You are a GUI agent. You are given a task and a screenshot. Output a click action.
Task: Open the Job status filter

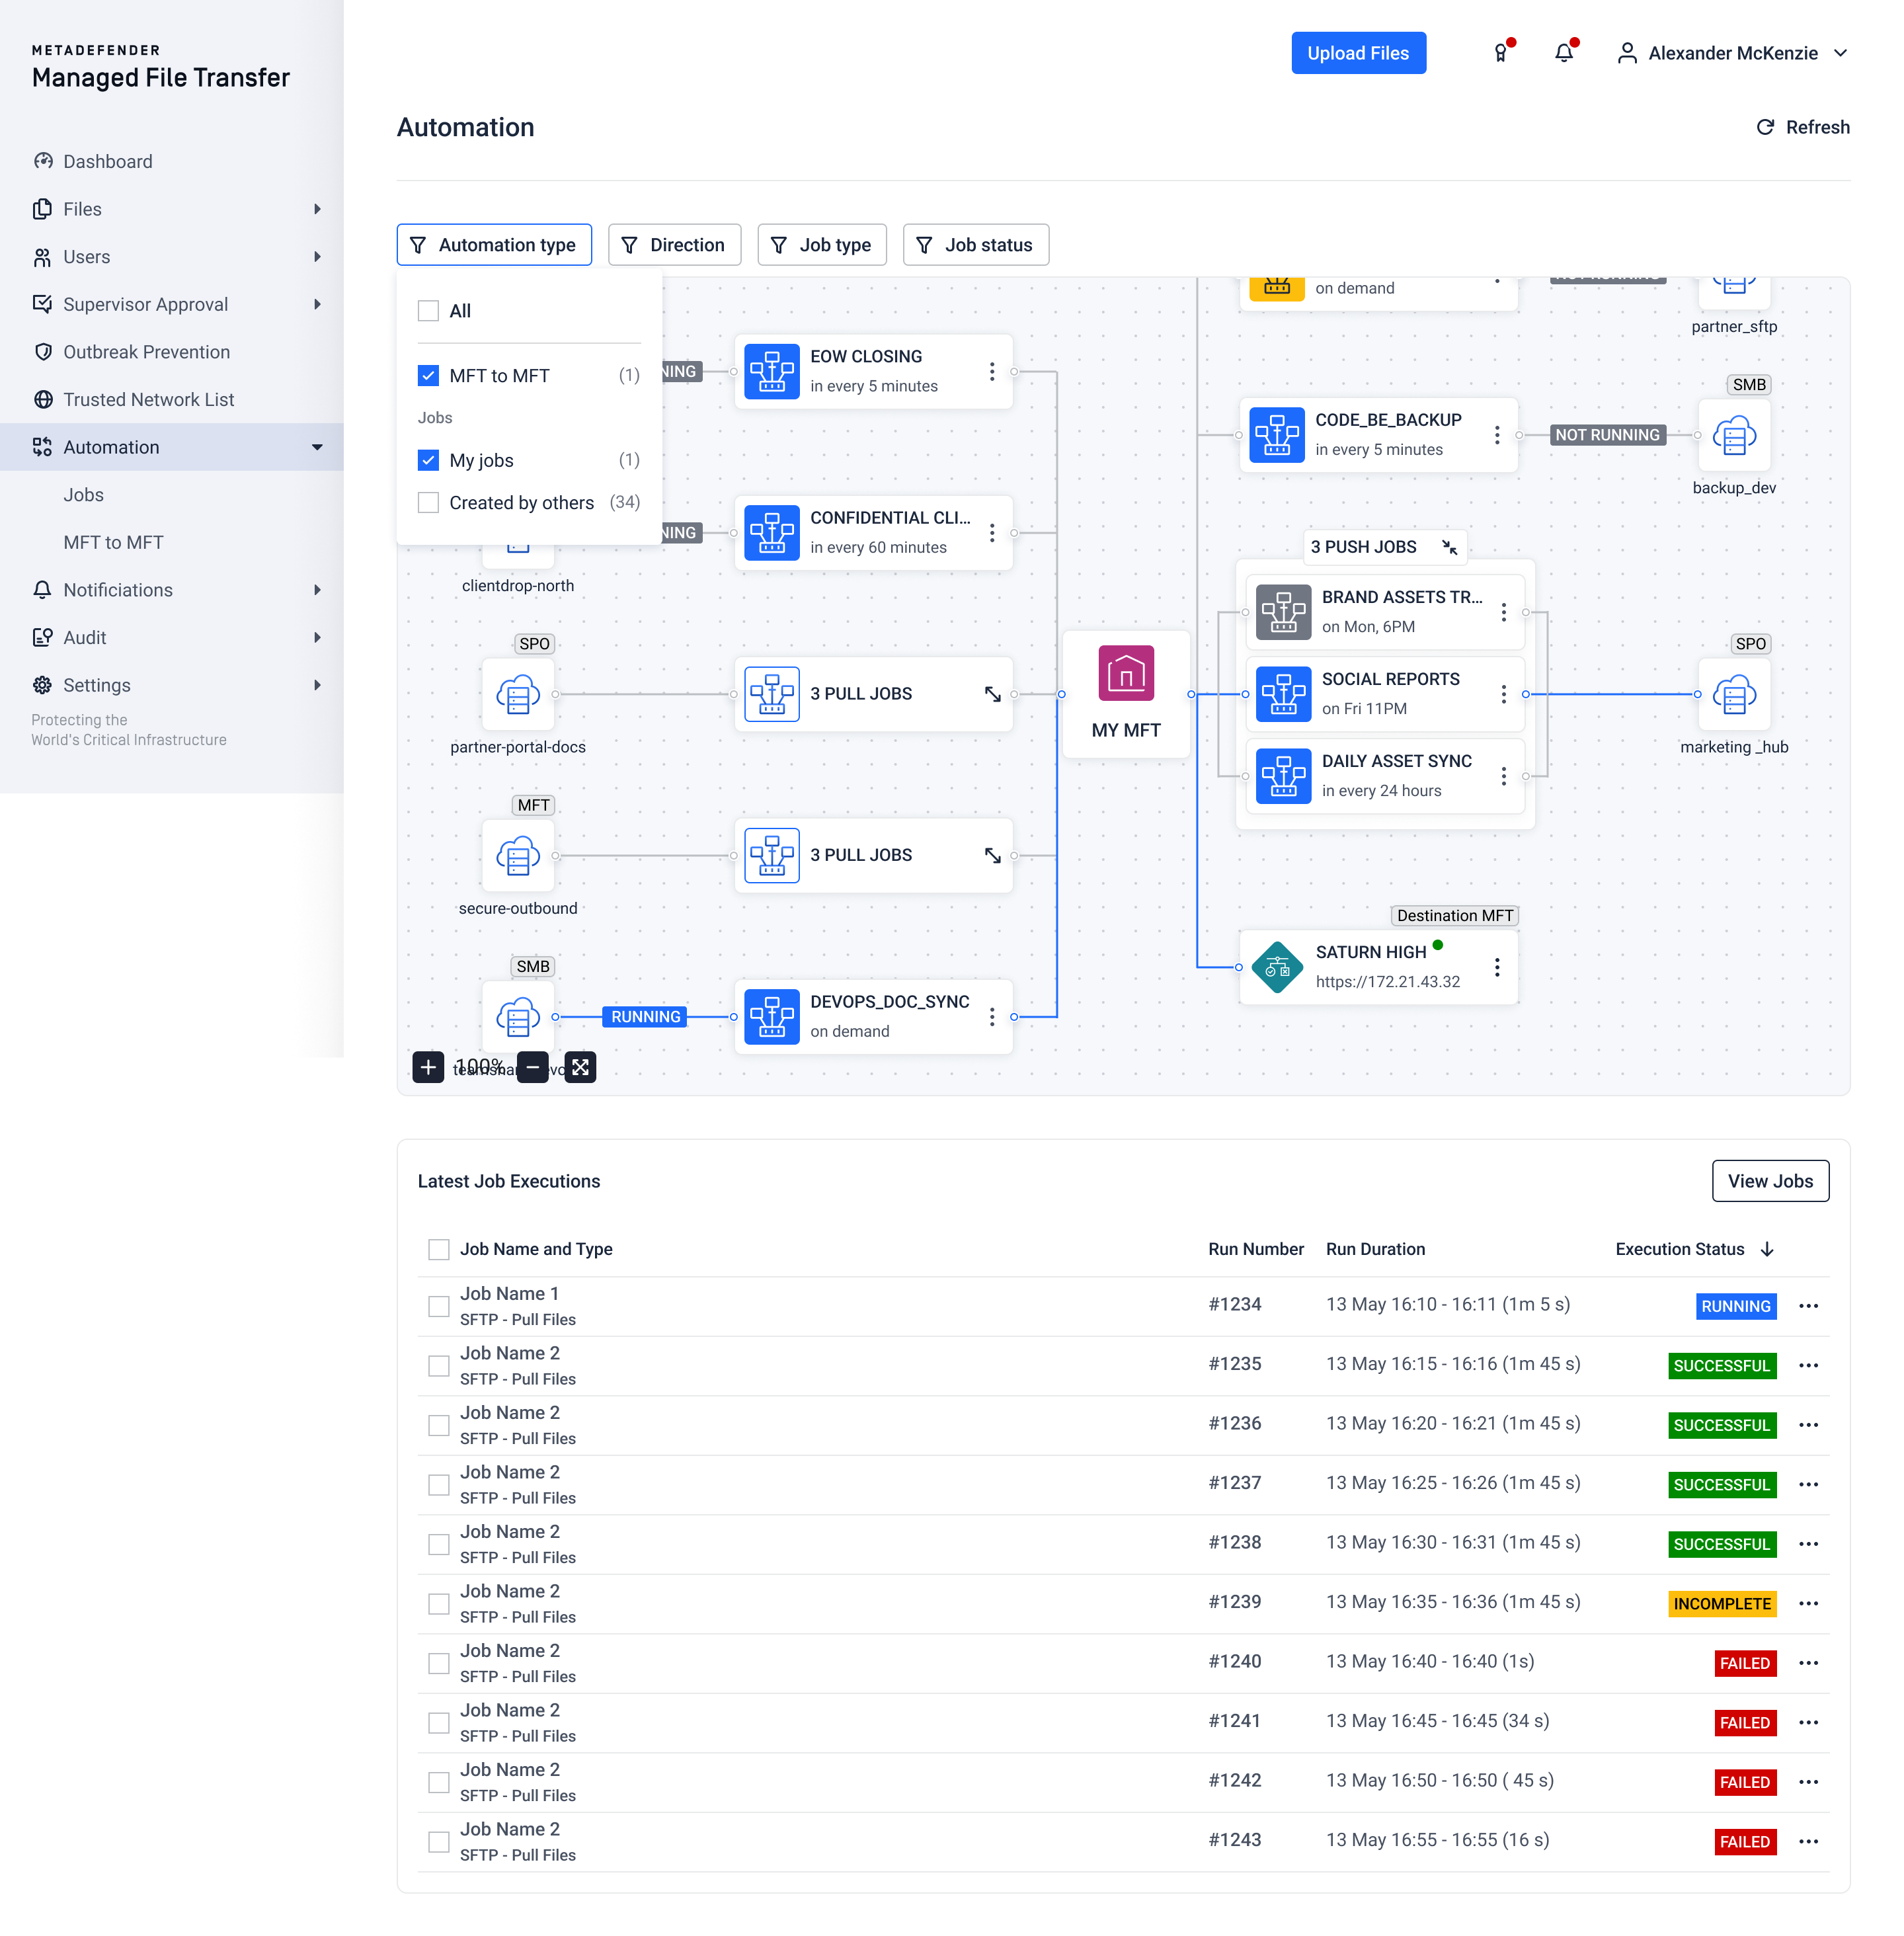(x=976, y=245)
